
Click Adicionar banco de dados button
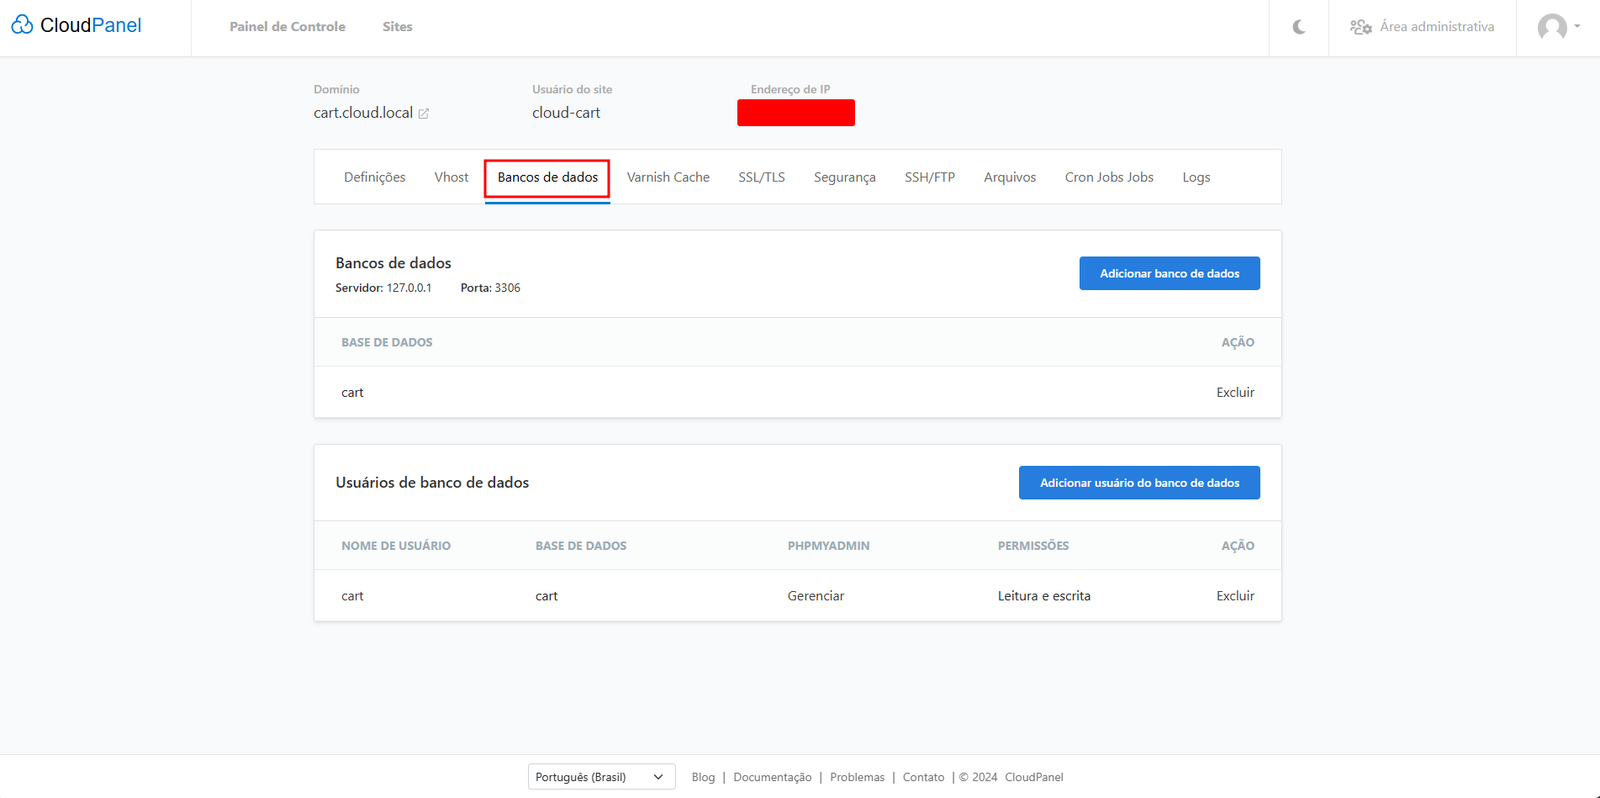click(x=1169, y=273)
